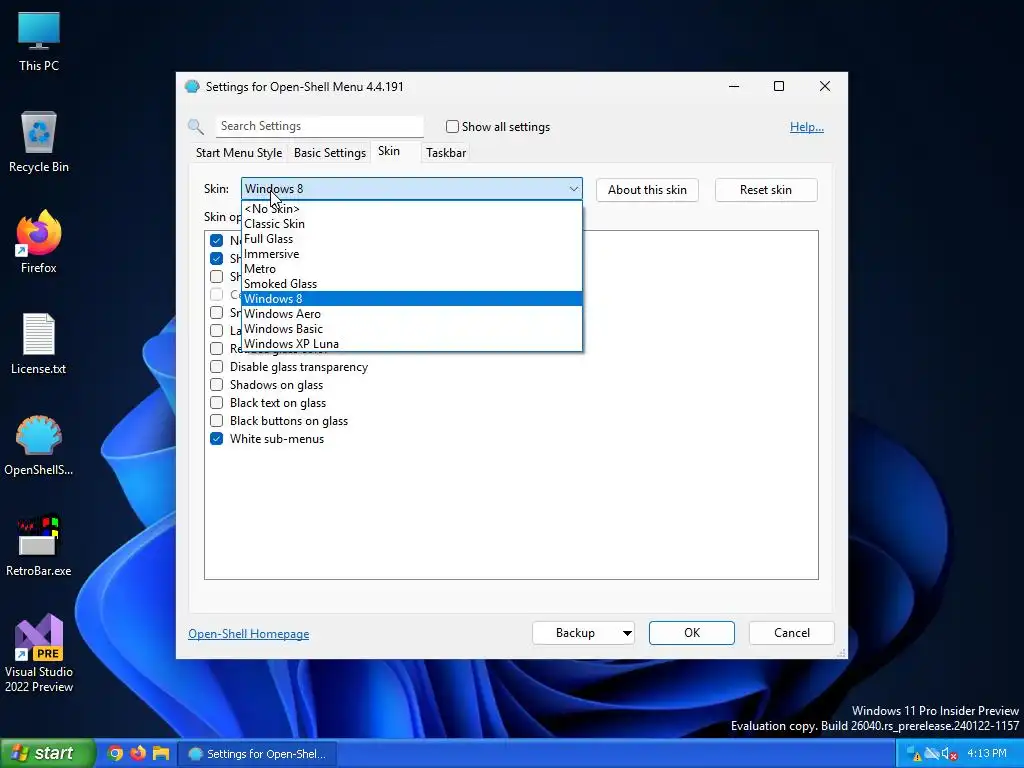1024x768 pixels.
Task: Enable Black text on glass checkbox
Action: (216, 403)
